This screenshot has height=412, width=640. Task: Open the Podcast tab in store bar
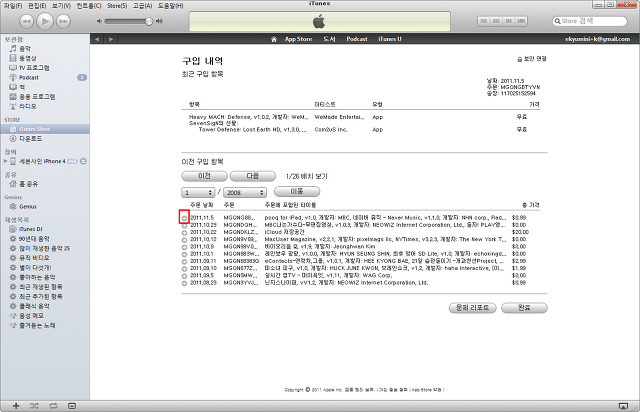[x=357, y=39]
